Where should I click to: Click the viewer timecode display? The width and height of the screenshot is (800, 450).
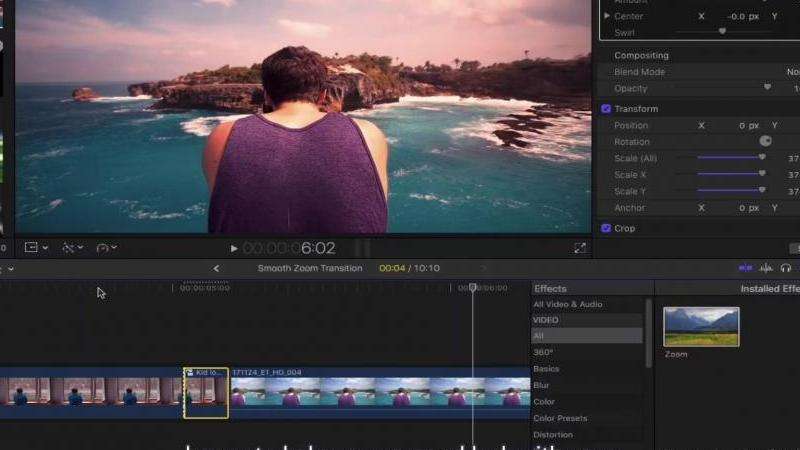289,248
